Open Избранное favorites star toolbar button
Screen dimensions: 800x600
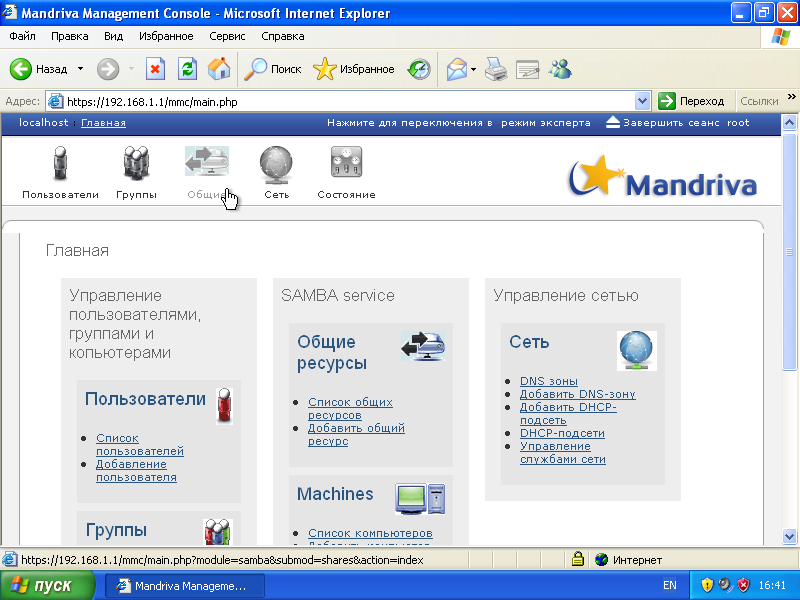click(x=354, y=69)
